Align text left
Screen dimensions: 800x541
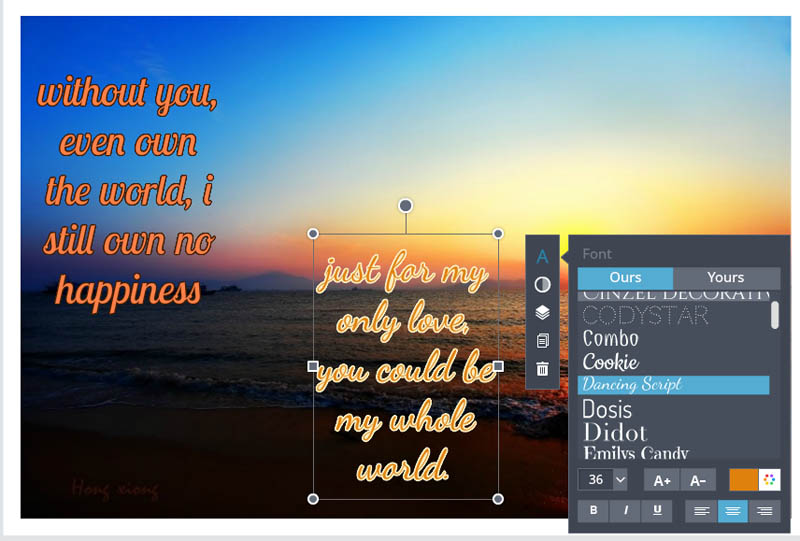click(702, 511)
